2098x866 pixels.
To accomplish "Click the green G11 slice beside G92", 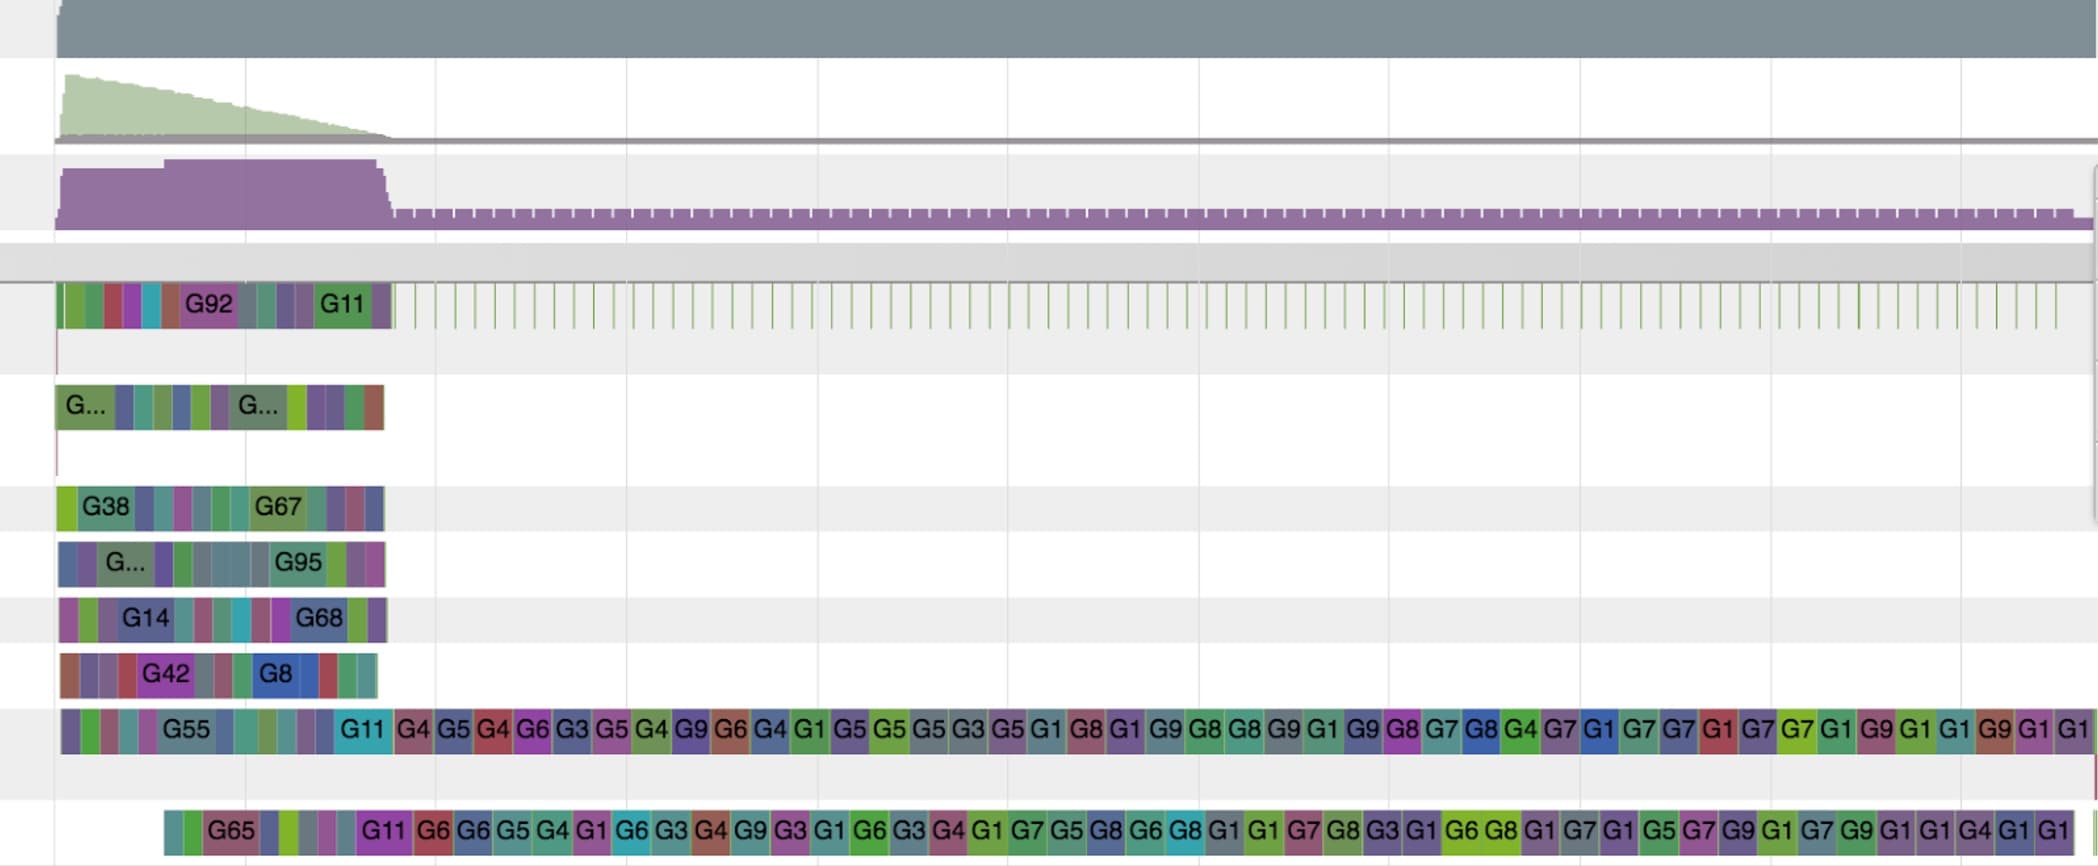I will click(x=342, y=305).
